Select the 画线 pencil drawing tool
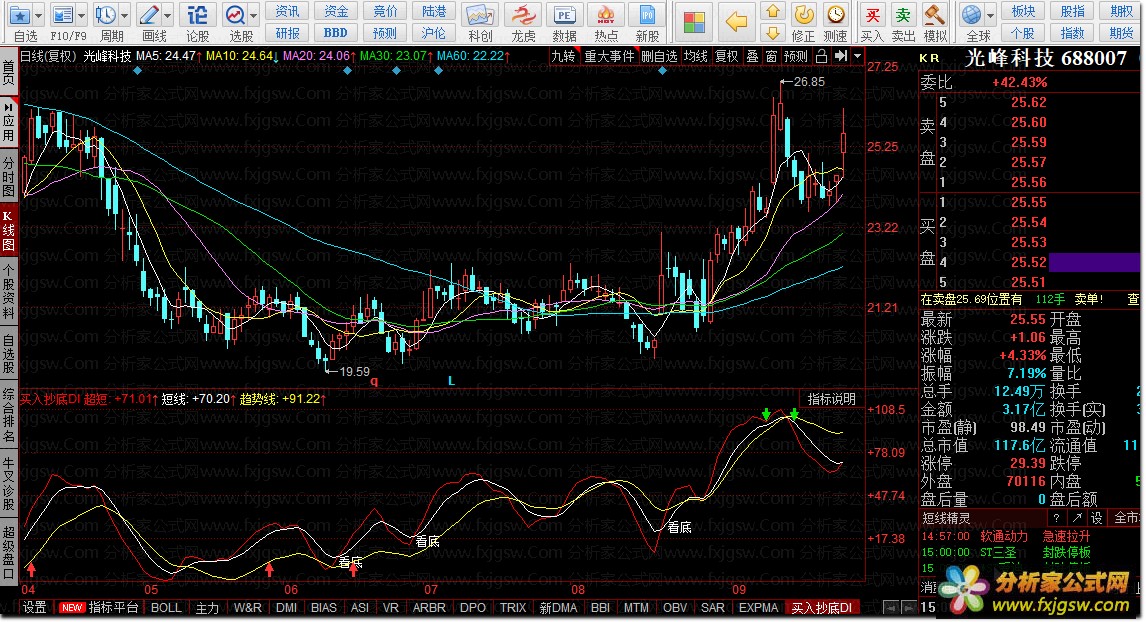 149,15
